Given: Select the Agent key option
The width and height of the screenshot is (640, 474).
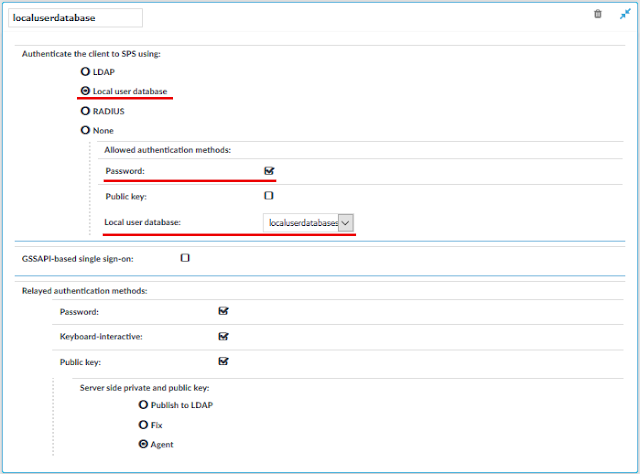Looking at the screenshot, I should 143,444.
